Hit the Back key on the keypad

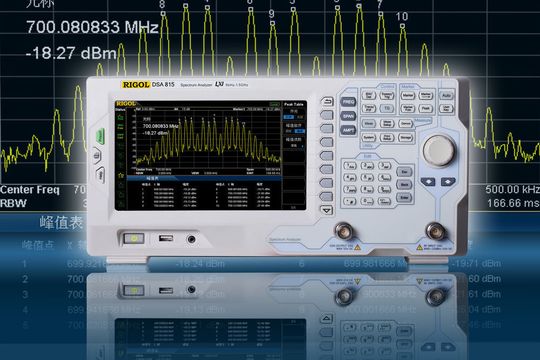click(404, 185)
